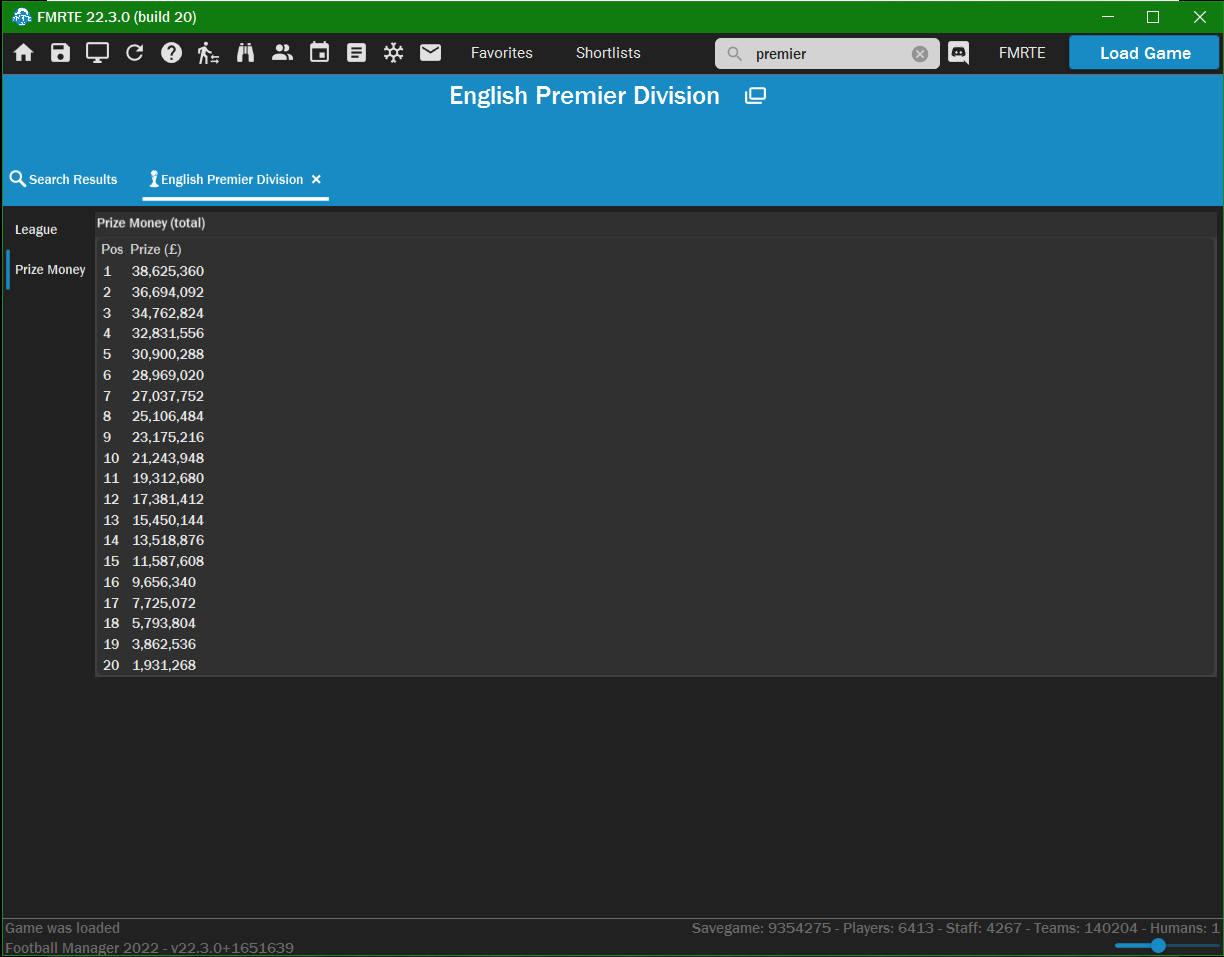Screen dimensions: 1224x957
Task: Click the snowflake freeze icon
Action: click(393, 53)
